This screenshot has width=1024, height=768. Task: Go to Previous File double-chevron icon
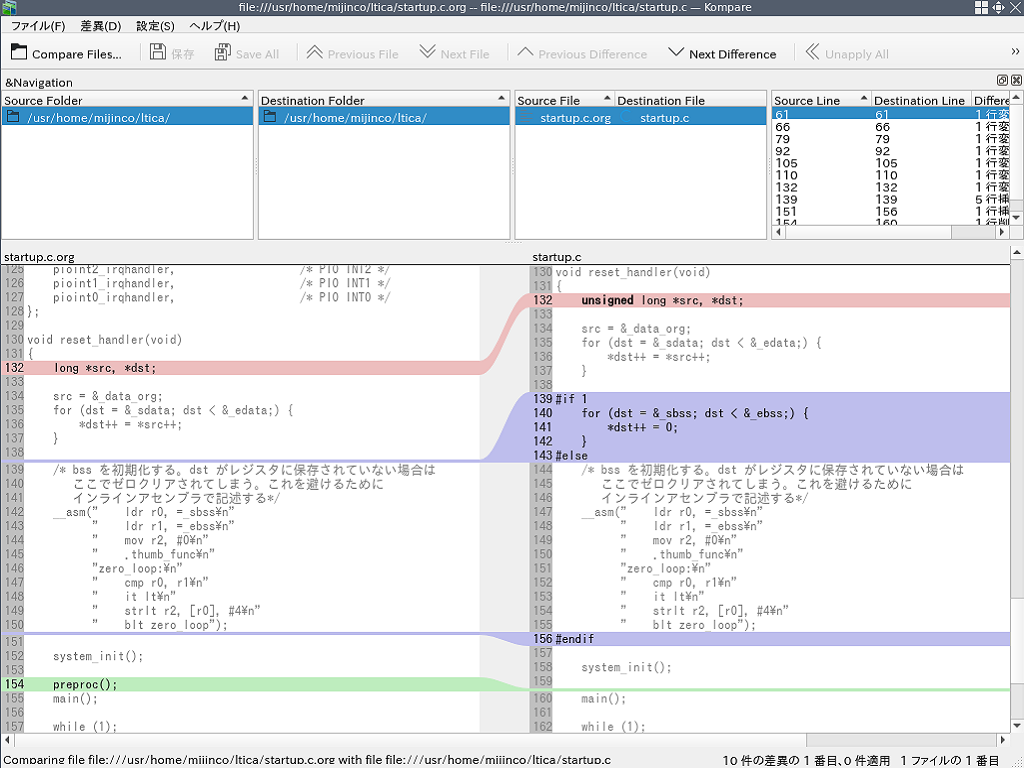coord(314,52)
